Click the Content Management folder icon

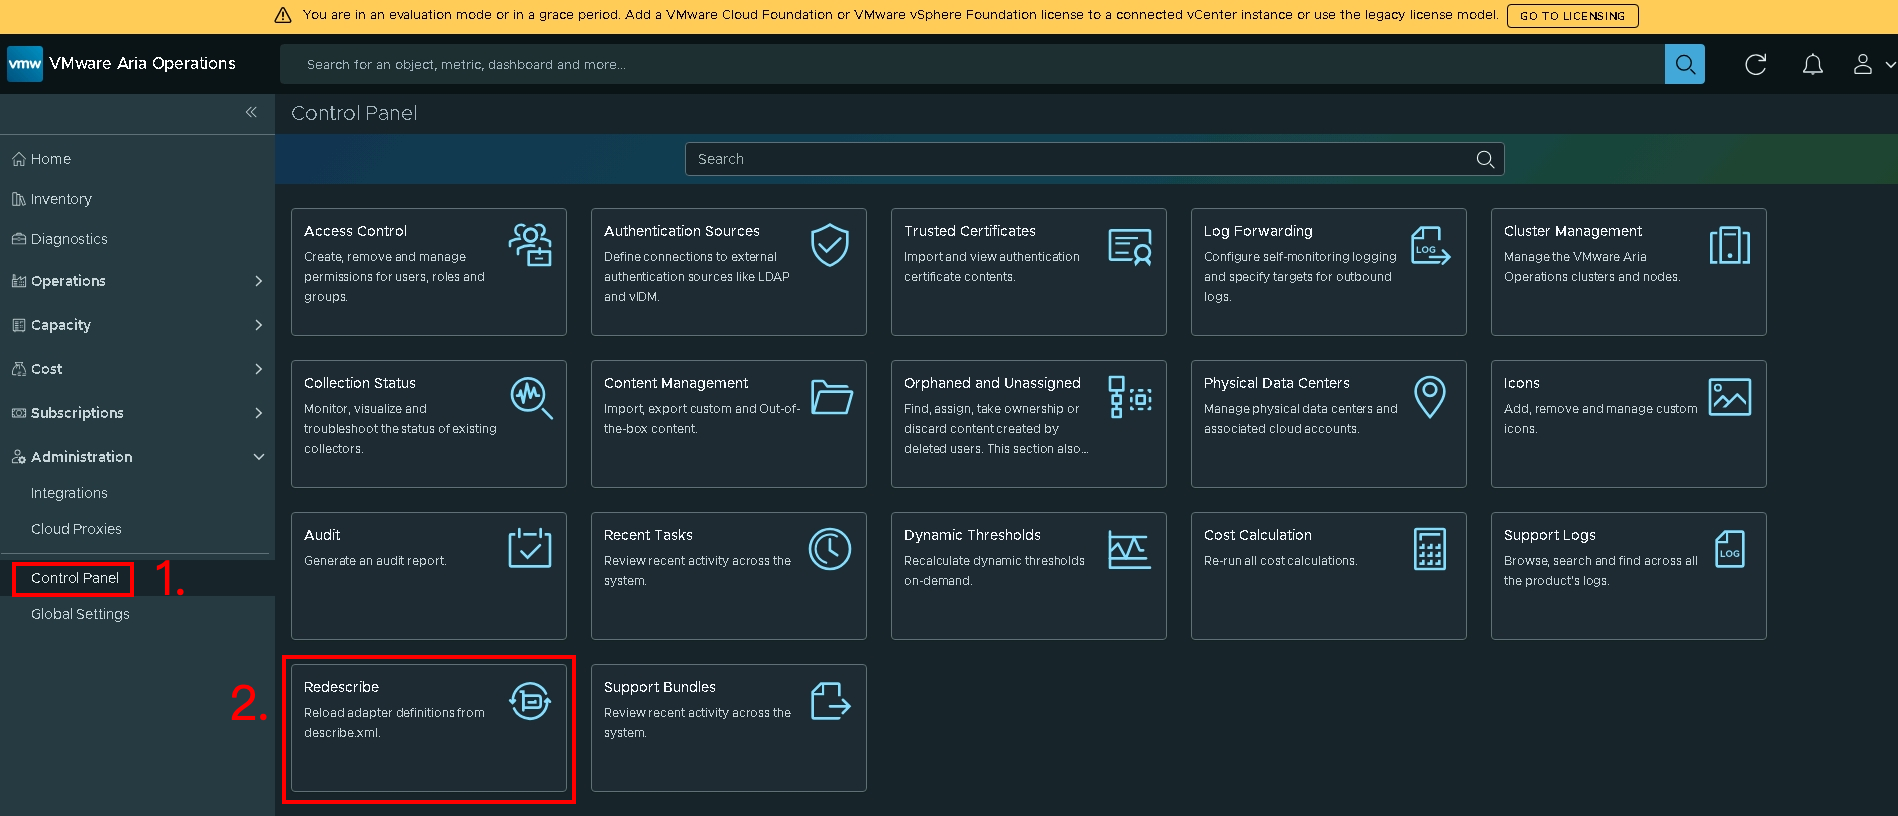click(831, 397)
